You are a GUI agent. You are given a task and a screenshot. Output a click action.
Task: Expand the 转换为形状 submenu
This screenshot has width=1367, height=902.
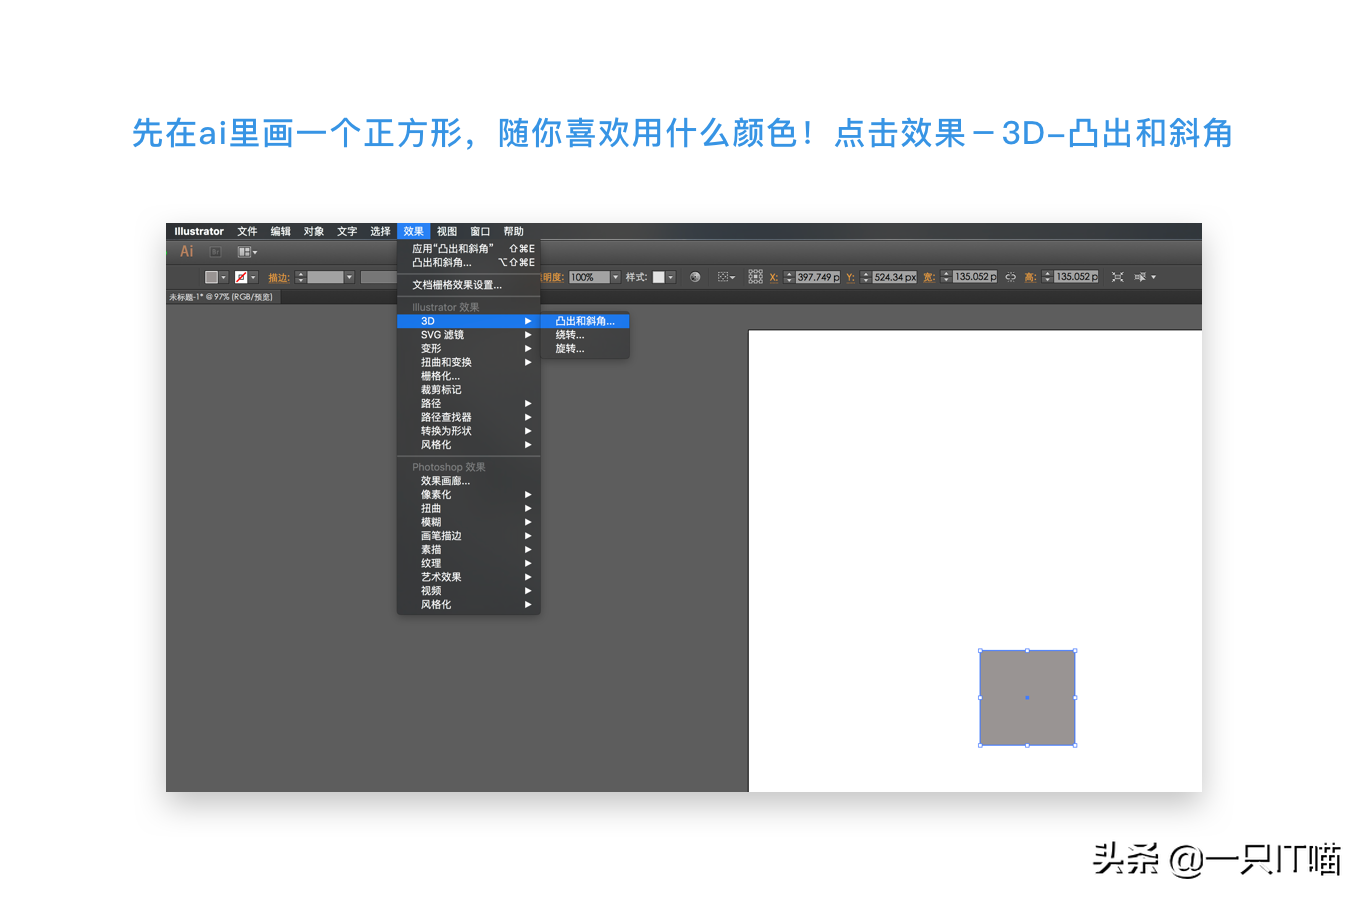click(469, 431)
